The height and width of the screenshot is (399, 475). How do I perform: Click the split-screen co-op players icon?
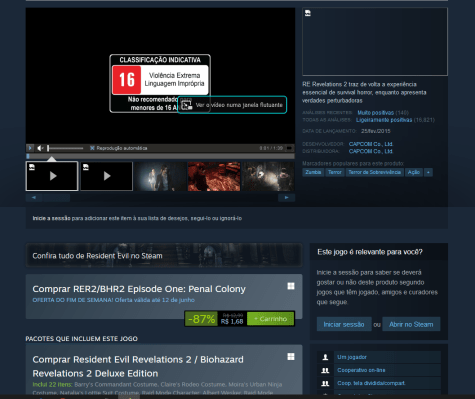coord(325,383)
